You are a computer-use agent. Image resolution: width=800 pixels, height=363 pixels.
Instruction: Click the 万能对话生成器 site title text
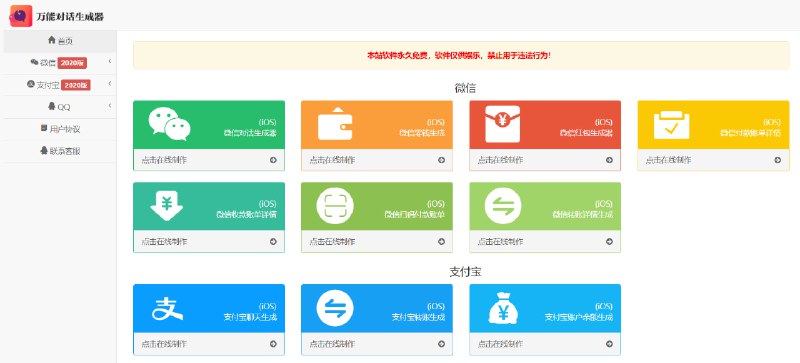(70, 16)
